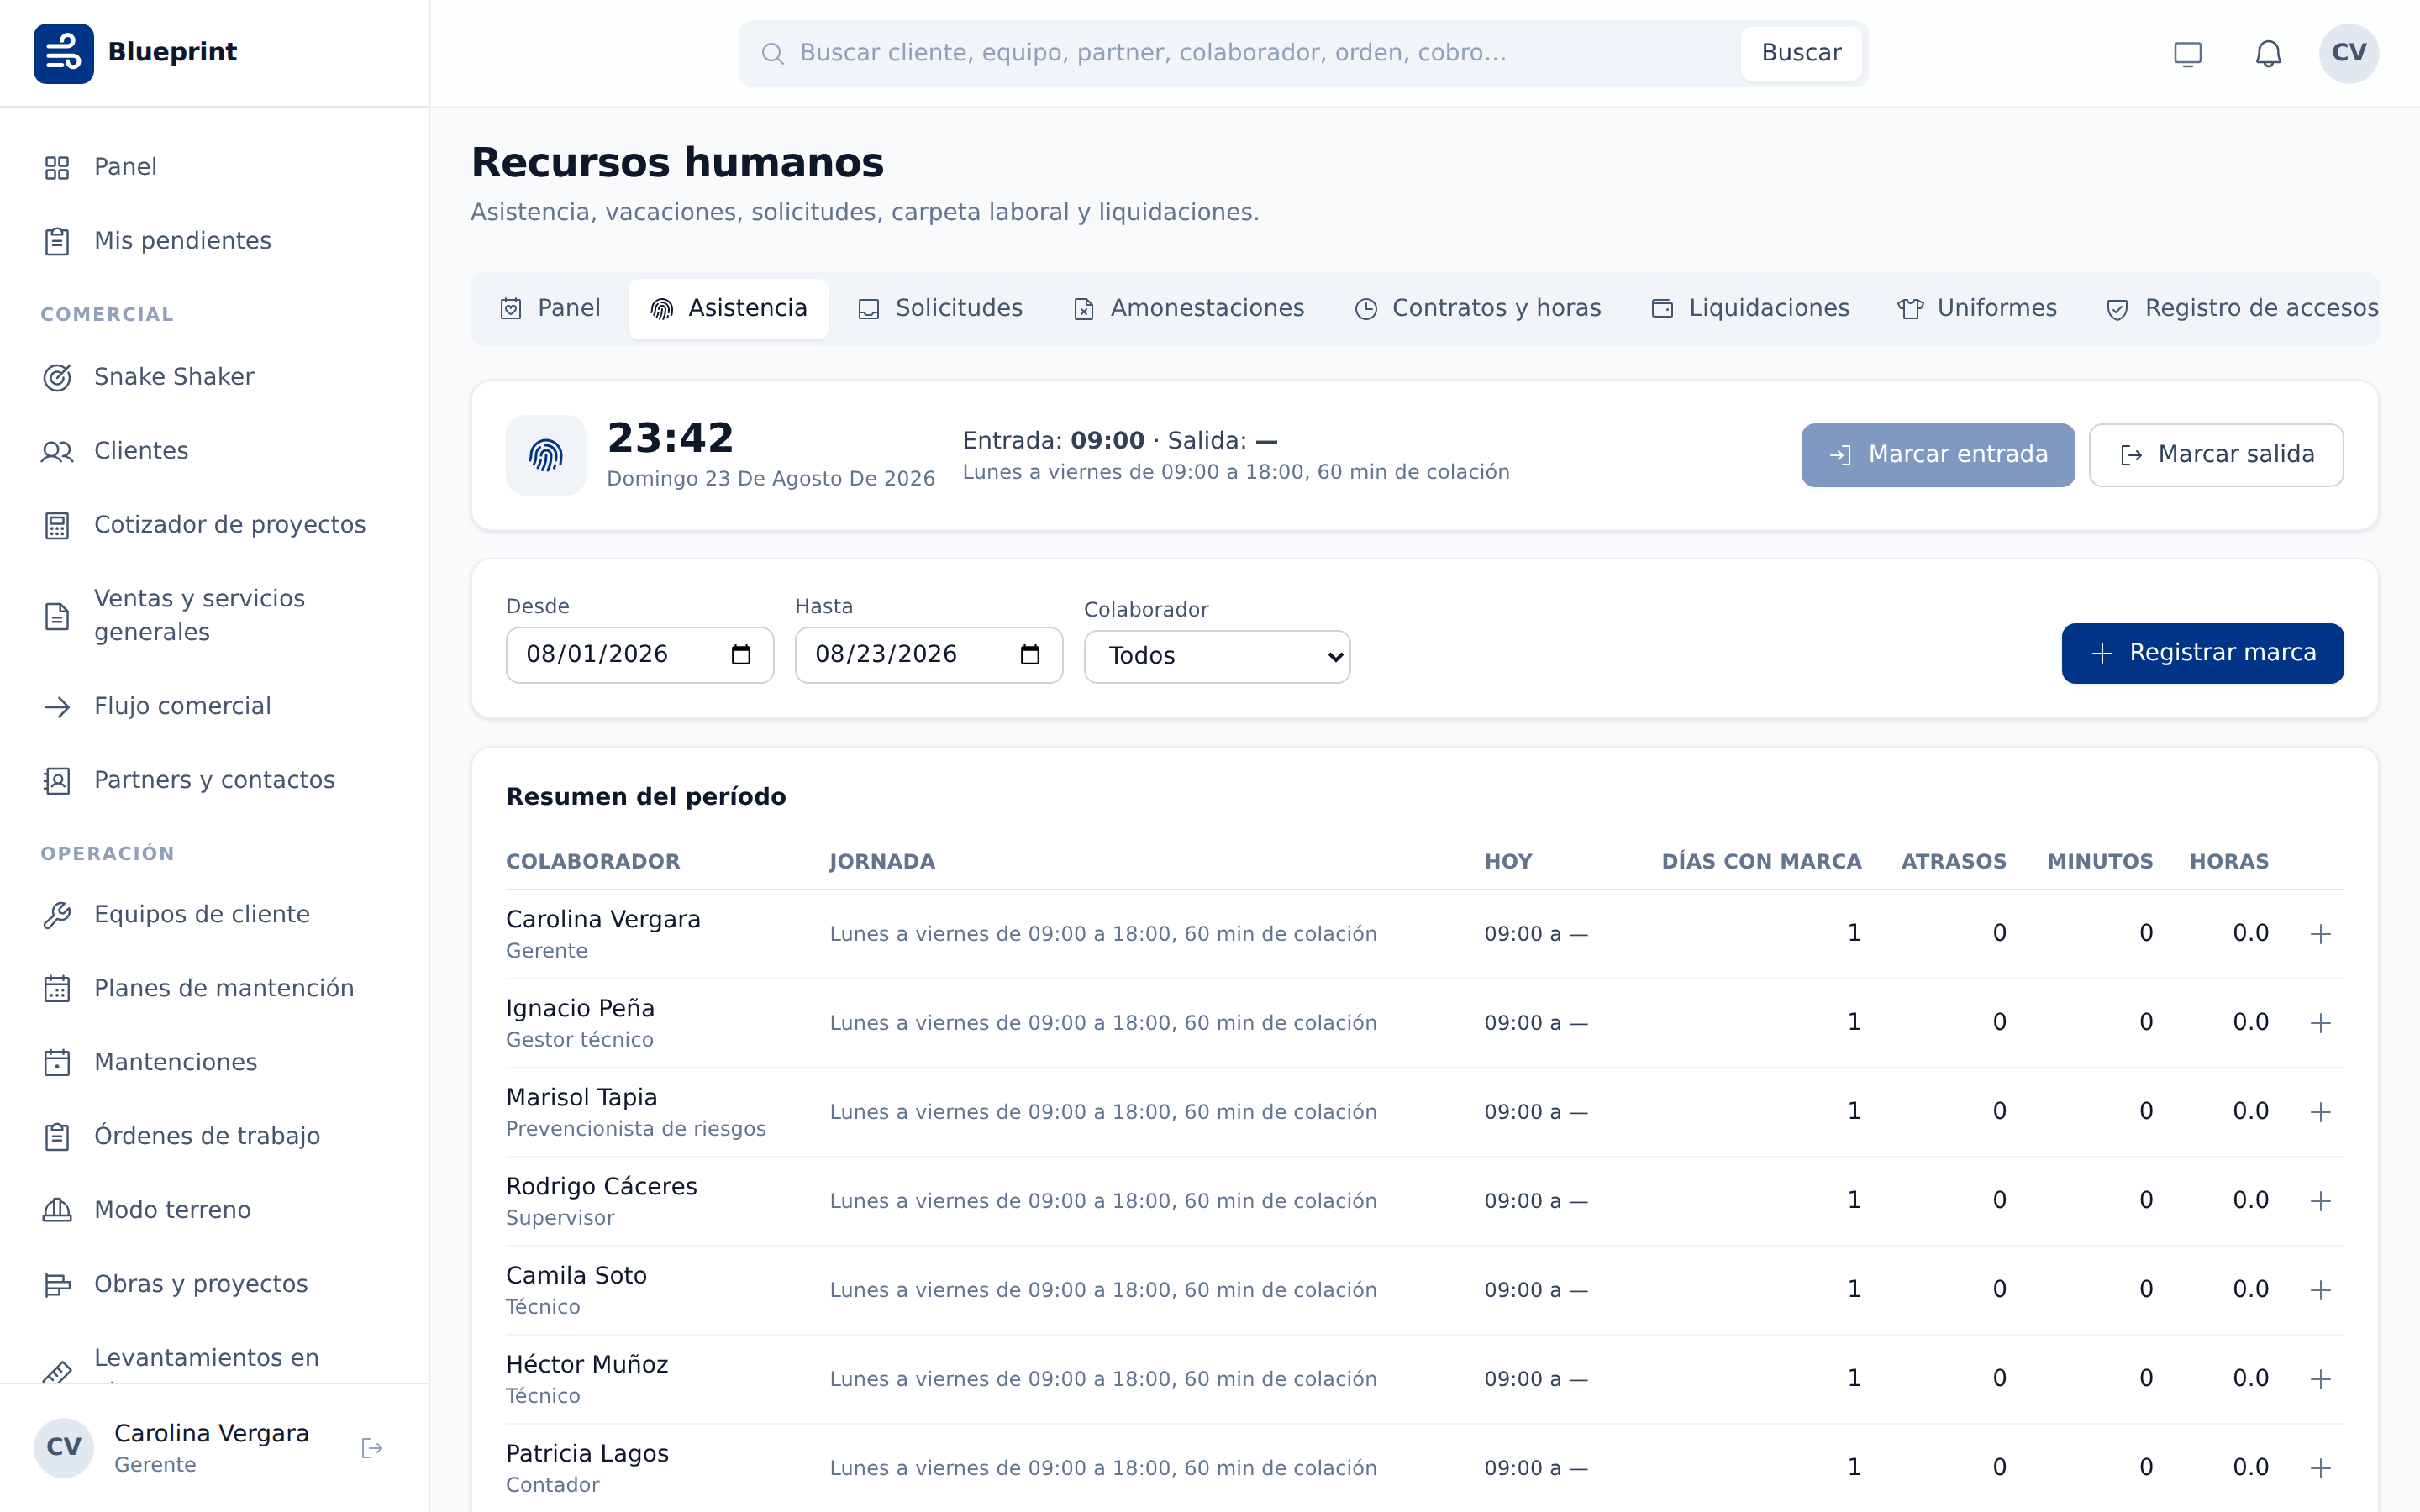Image resolution: width=2420 pixels, height=1512 pixels.
Task: Switch to the Panel tab in Recursos humanos
Action: point(550,309)
